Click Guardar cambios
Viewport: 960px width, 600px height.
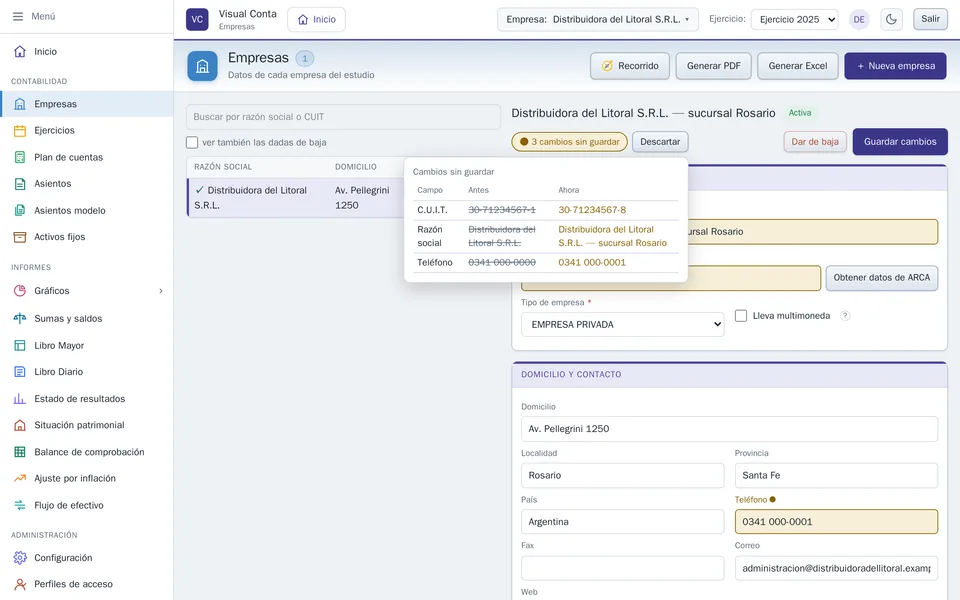900,141
